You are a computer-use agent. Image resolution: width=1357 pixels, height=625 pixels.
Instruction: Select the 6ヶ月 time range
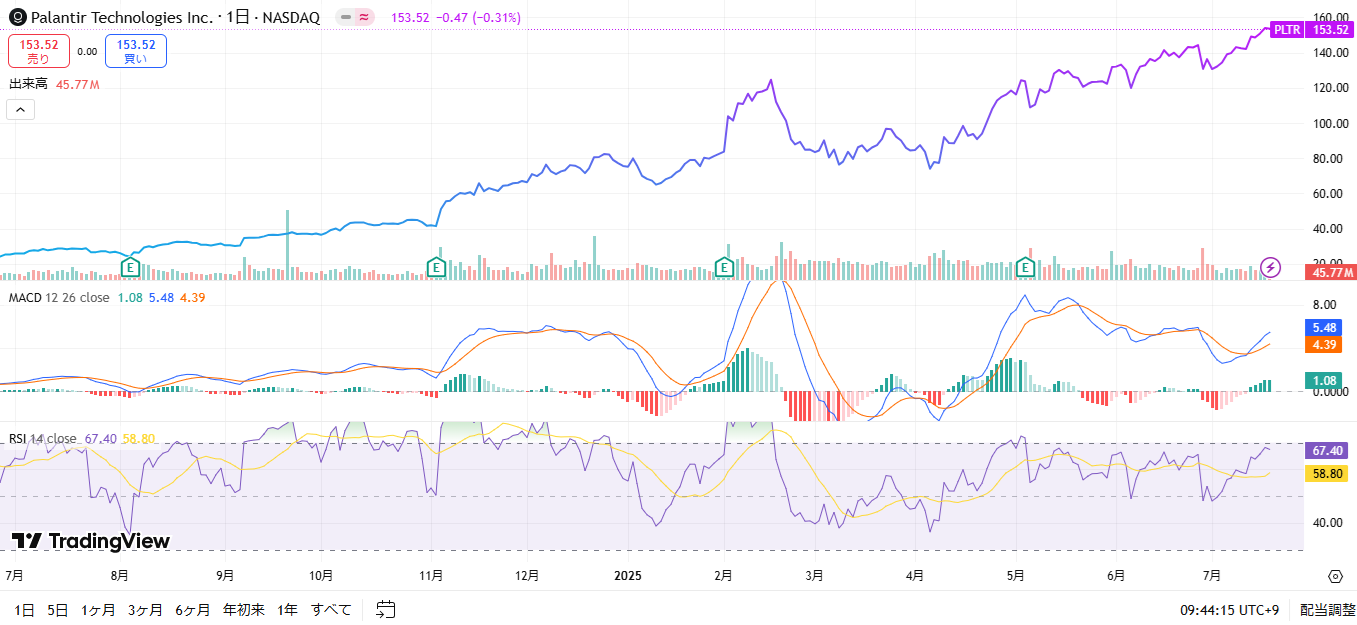[192, 609]
